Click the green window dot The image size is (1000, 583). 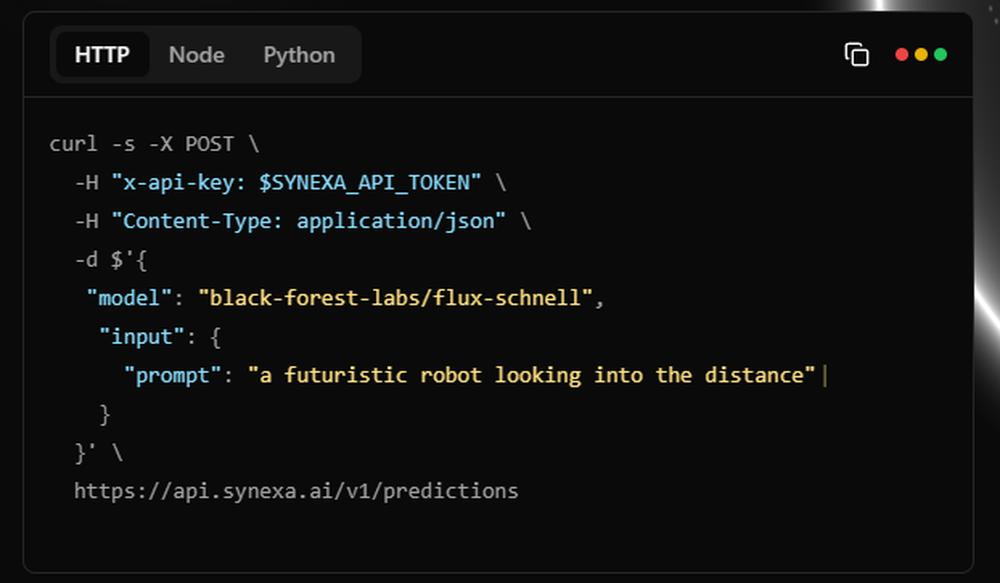pos(940,55)
